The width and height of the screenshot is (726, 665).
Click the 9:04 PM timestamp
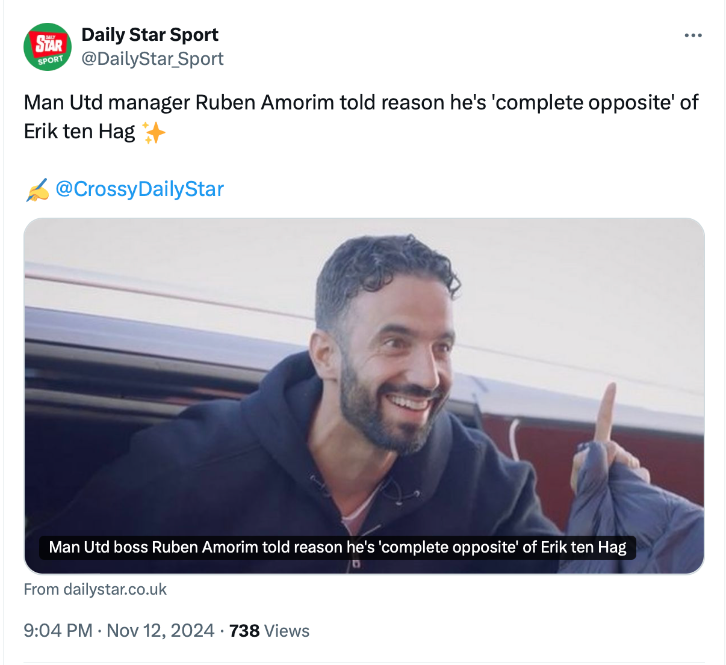(59, 631)
